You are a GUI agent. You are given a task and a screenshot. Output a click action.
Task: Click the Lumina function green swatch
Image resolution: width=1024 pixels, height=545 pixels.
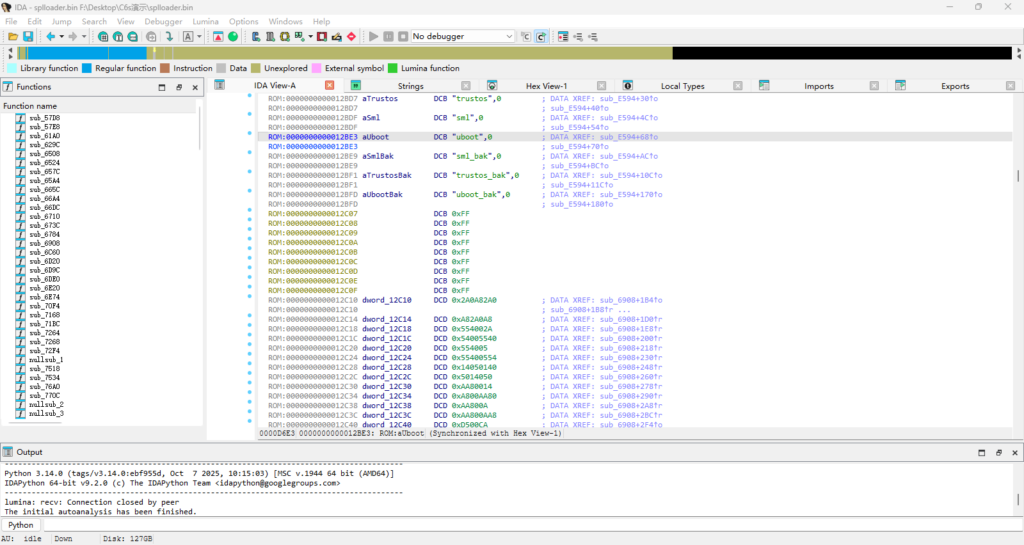pyautogui.click(x=393, y=68)
